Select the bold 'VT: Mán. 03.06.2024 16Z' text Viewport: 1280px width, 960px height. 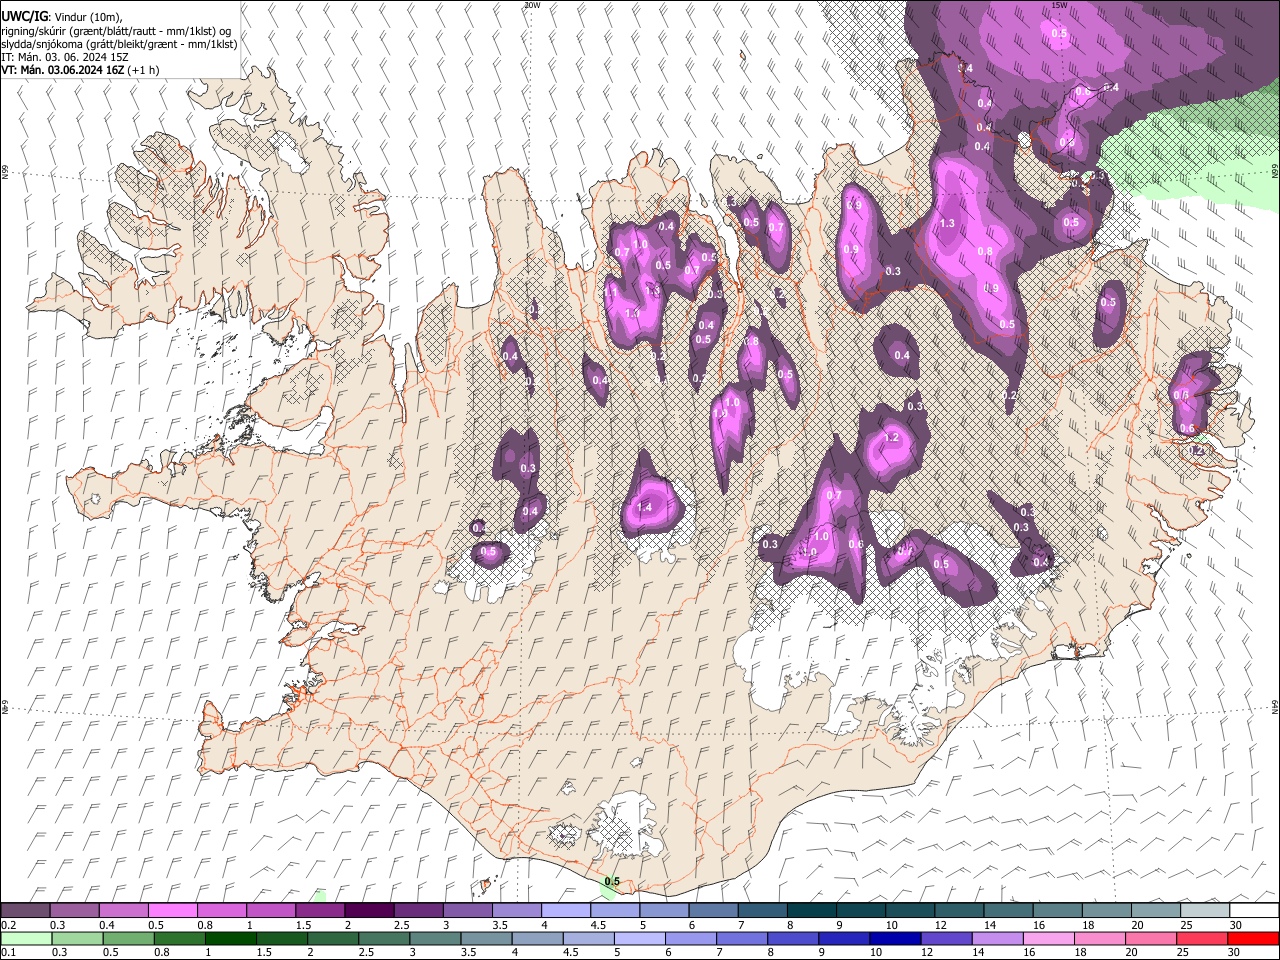tap(63, 71)
